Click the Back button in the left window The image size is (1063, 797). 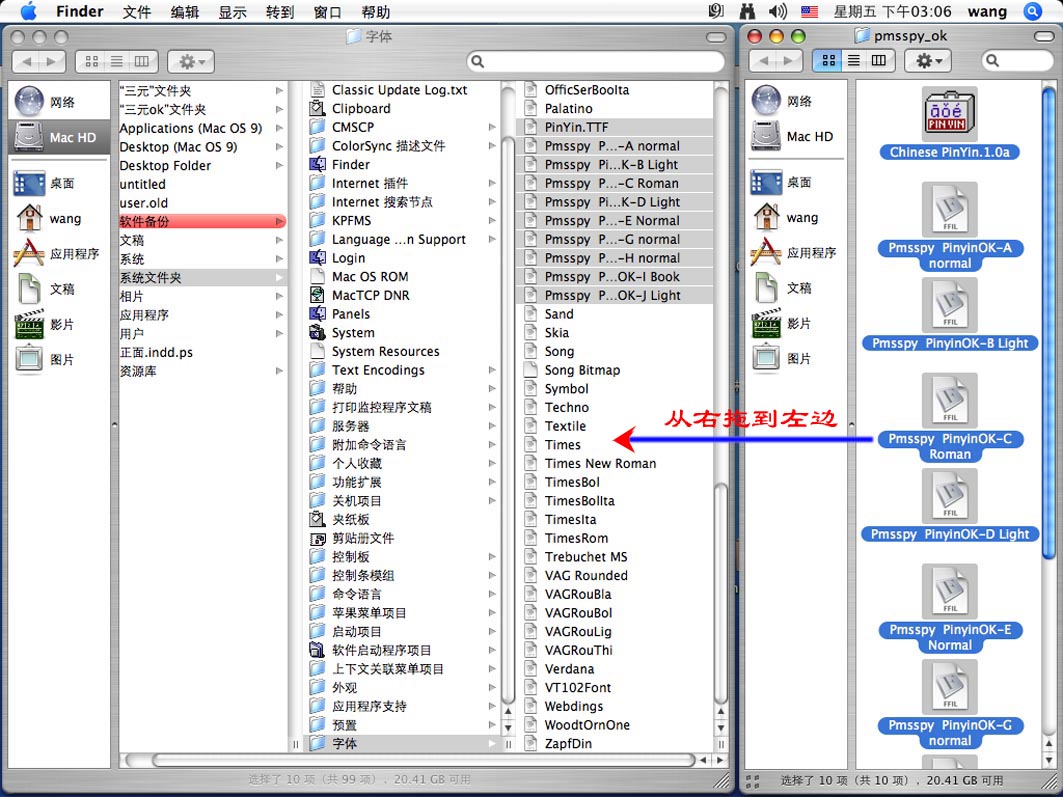pyautogui.click(x=26, y=62)
